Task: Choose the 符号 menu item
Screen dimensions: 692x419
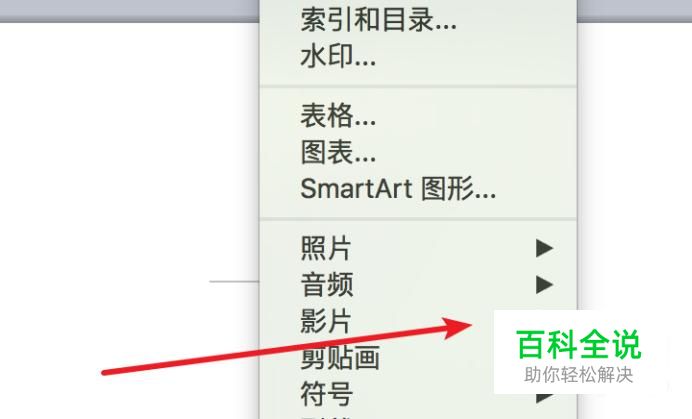Action: coord(327,394)
